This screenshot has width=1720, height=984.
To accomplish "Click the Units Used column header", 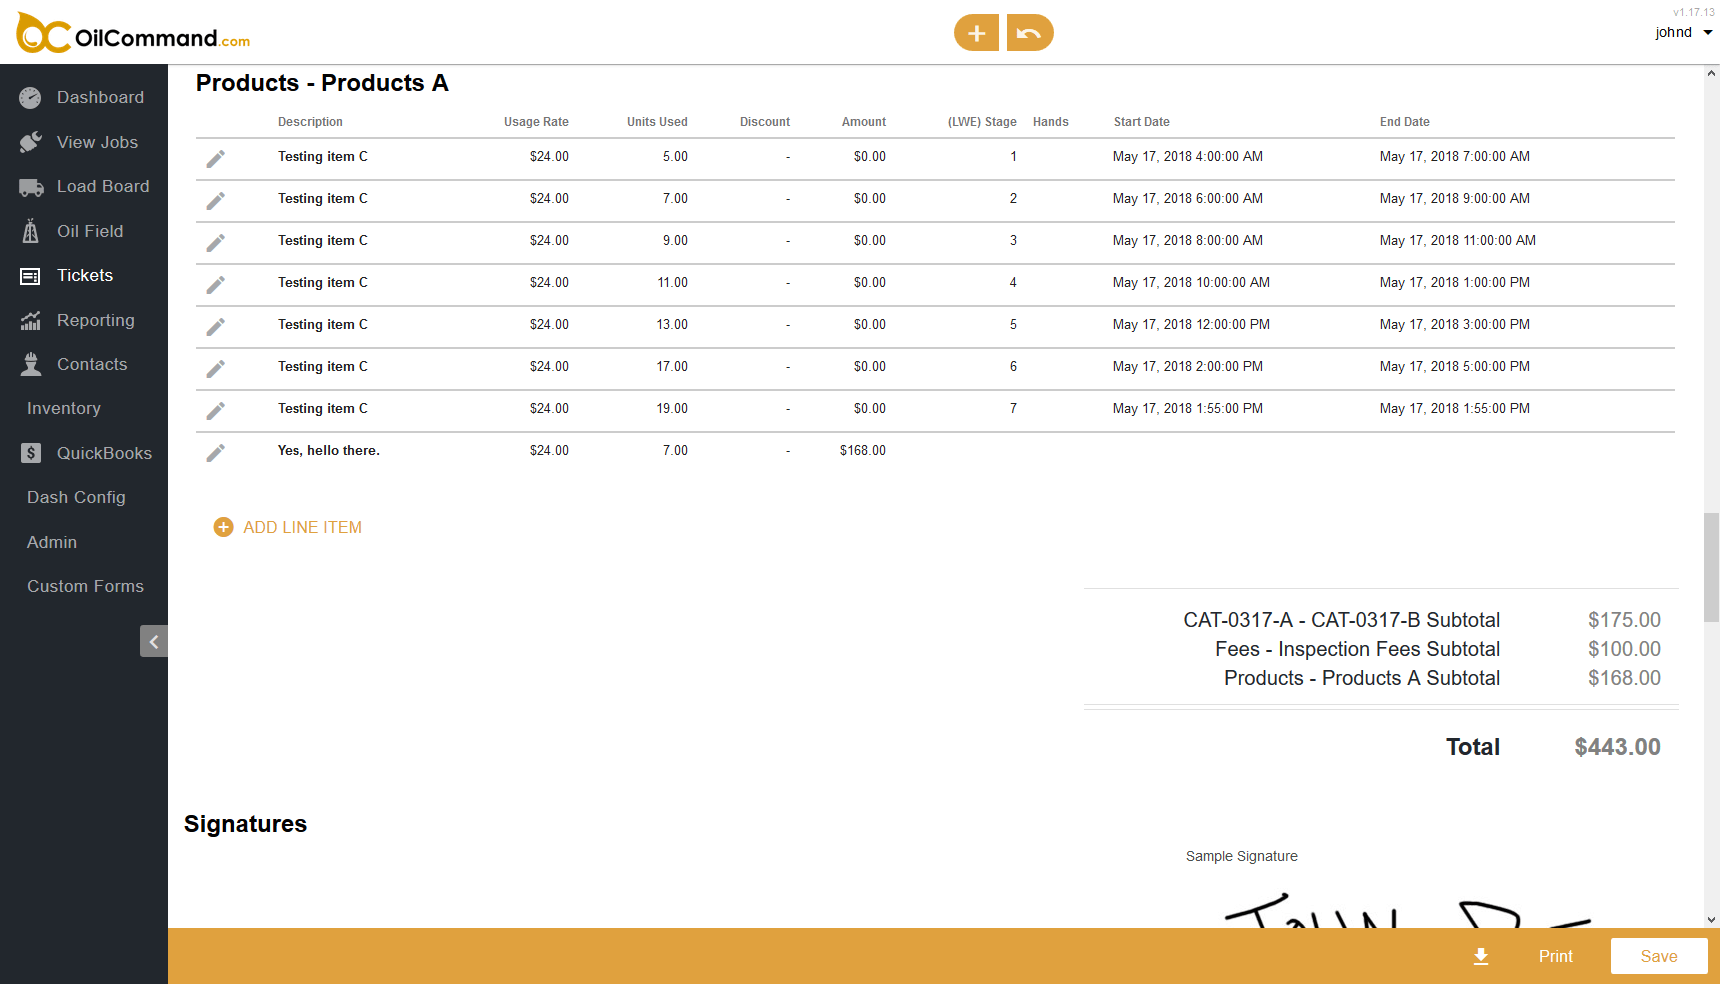I will [657, 122].
